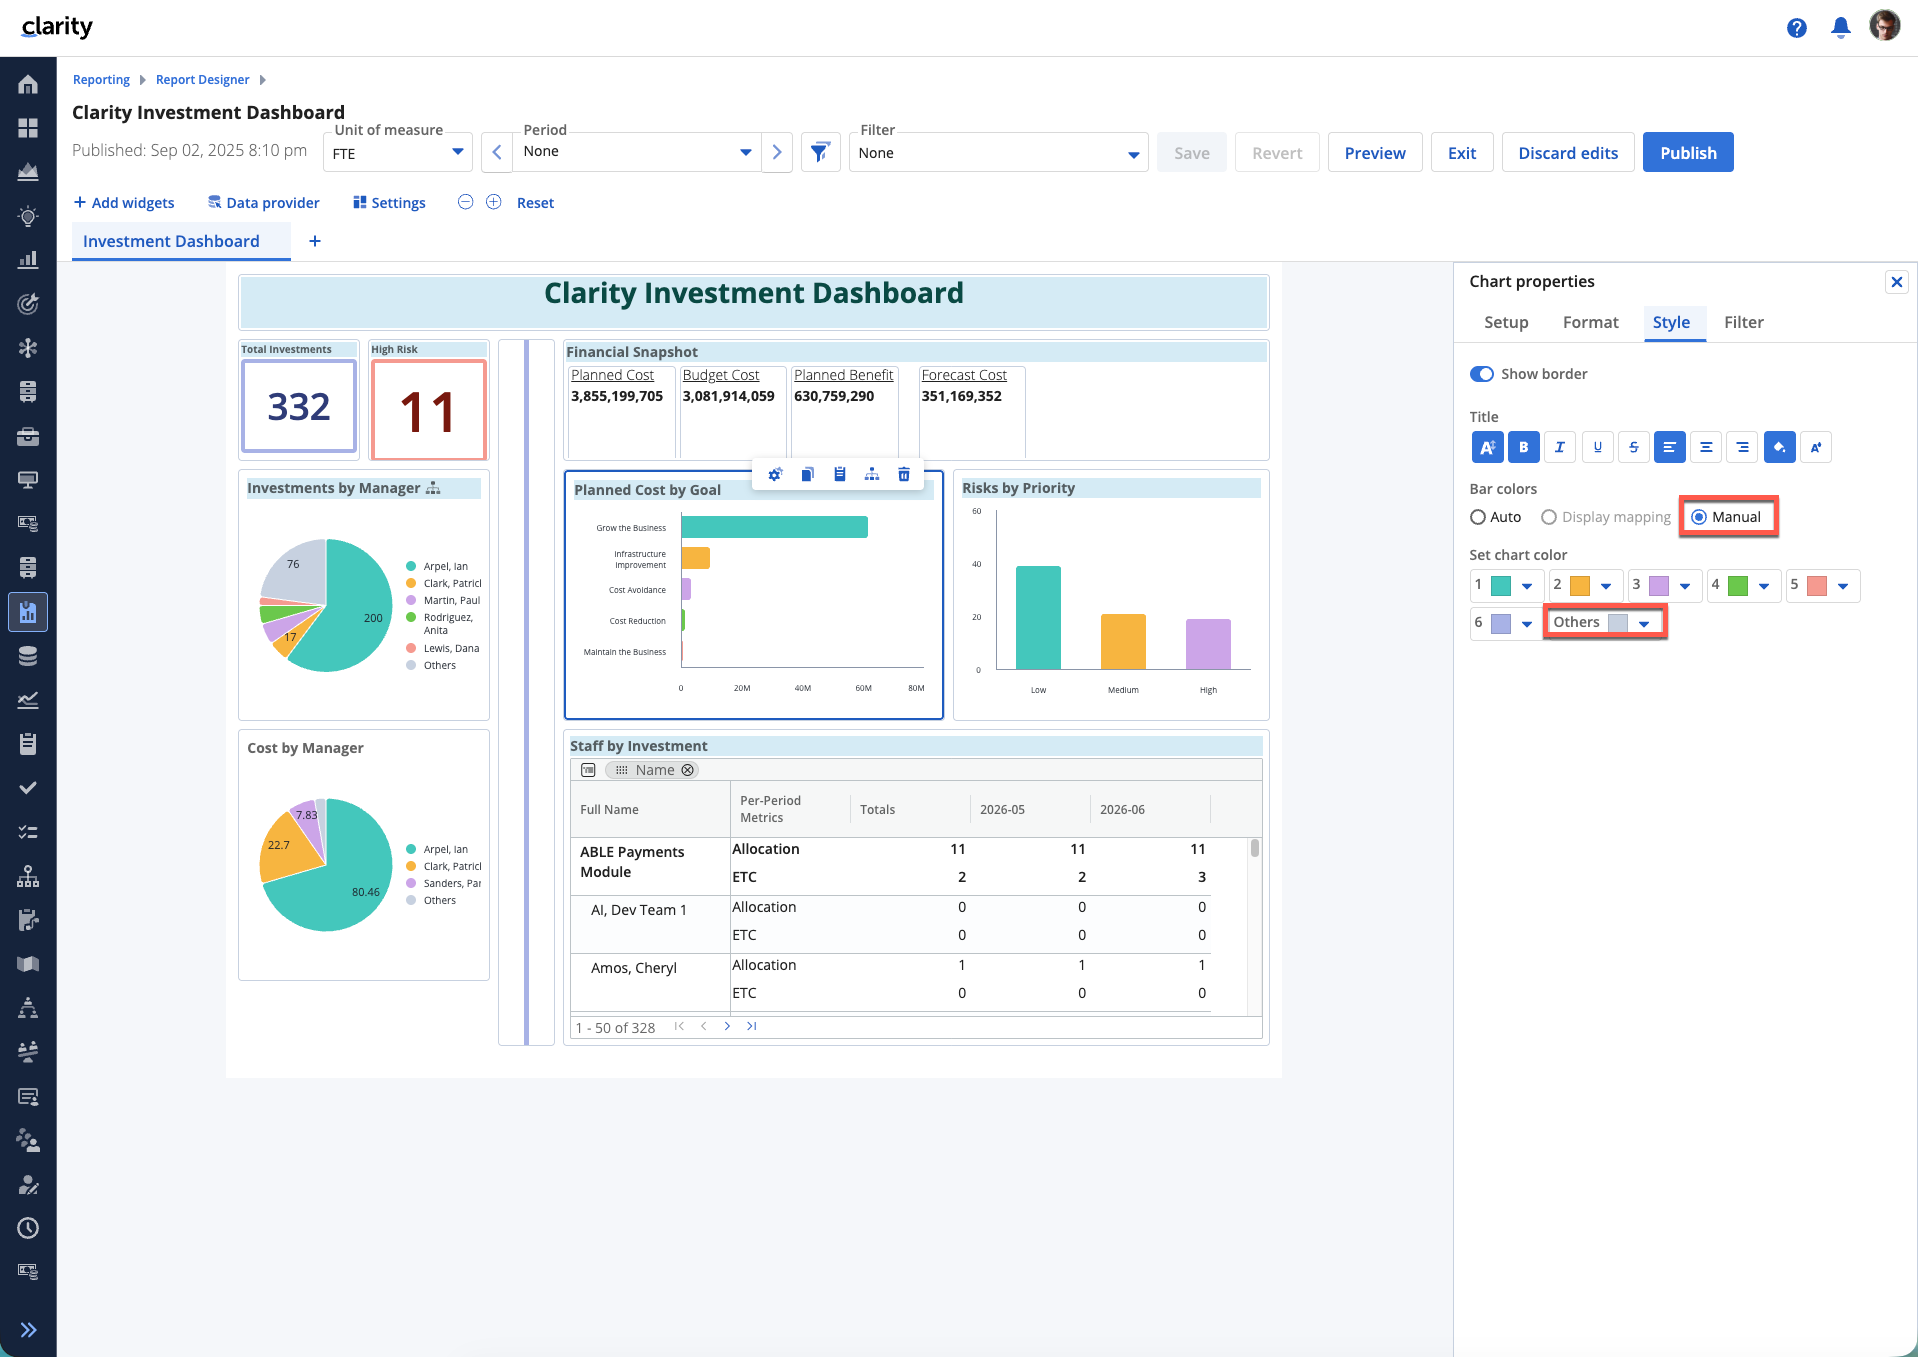Screen dimensions: 1918x1357
Task: Add new dashboard tab with plus
Action: [314, 241]
